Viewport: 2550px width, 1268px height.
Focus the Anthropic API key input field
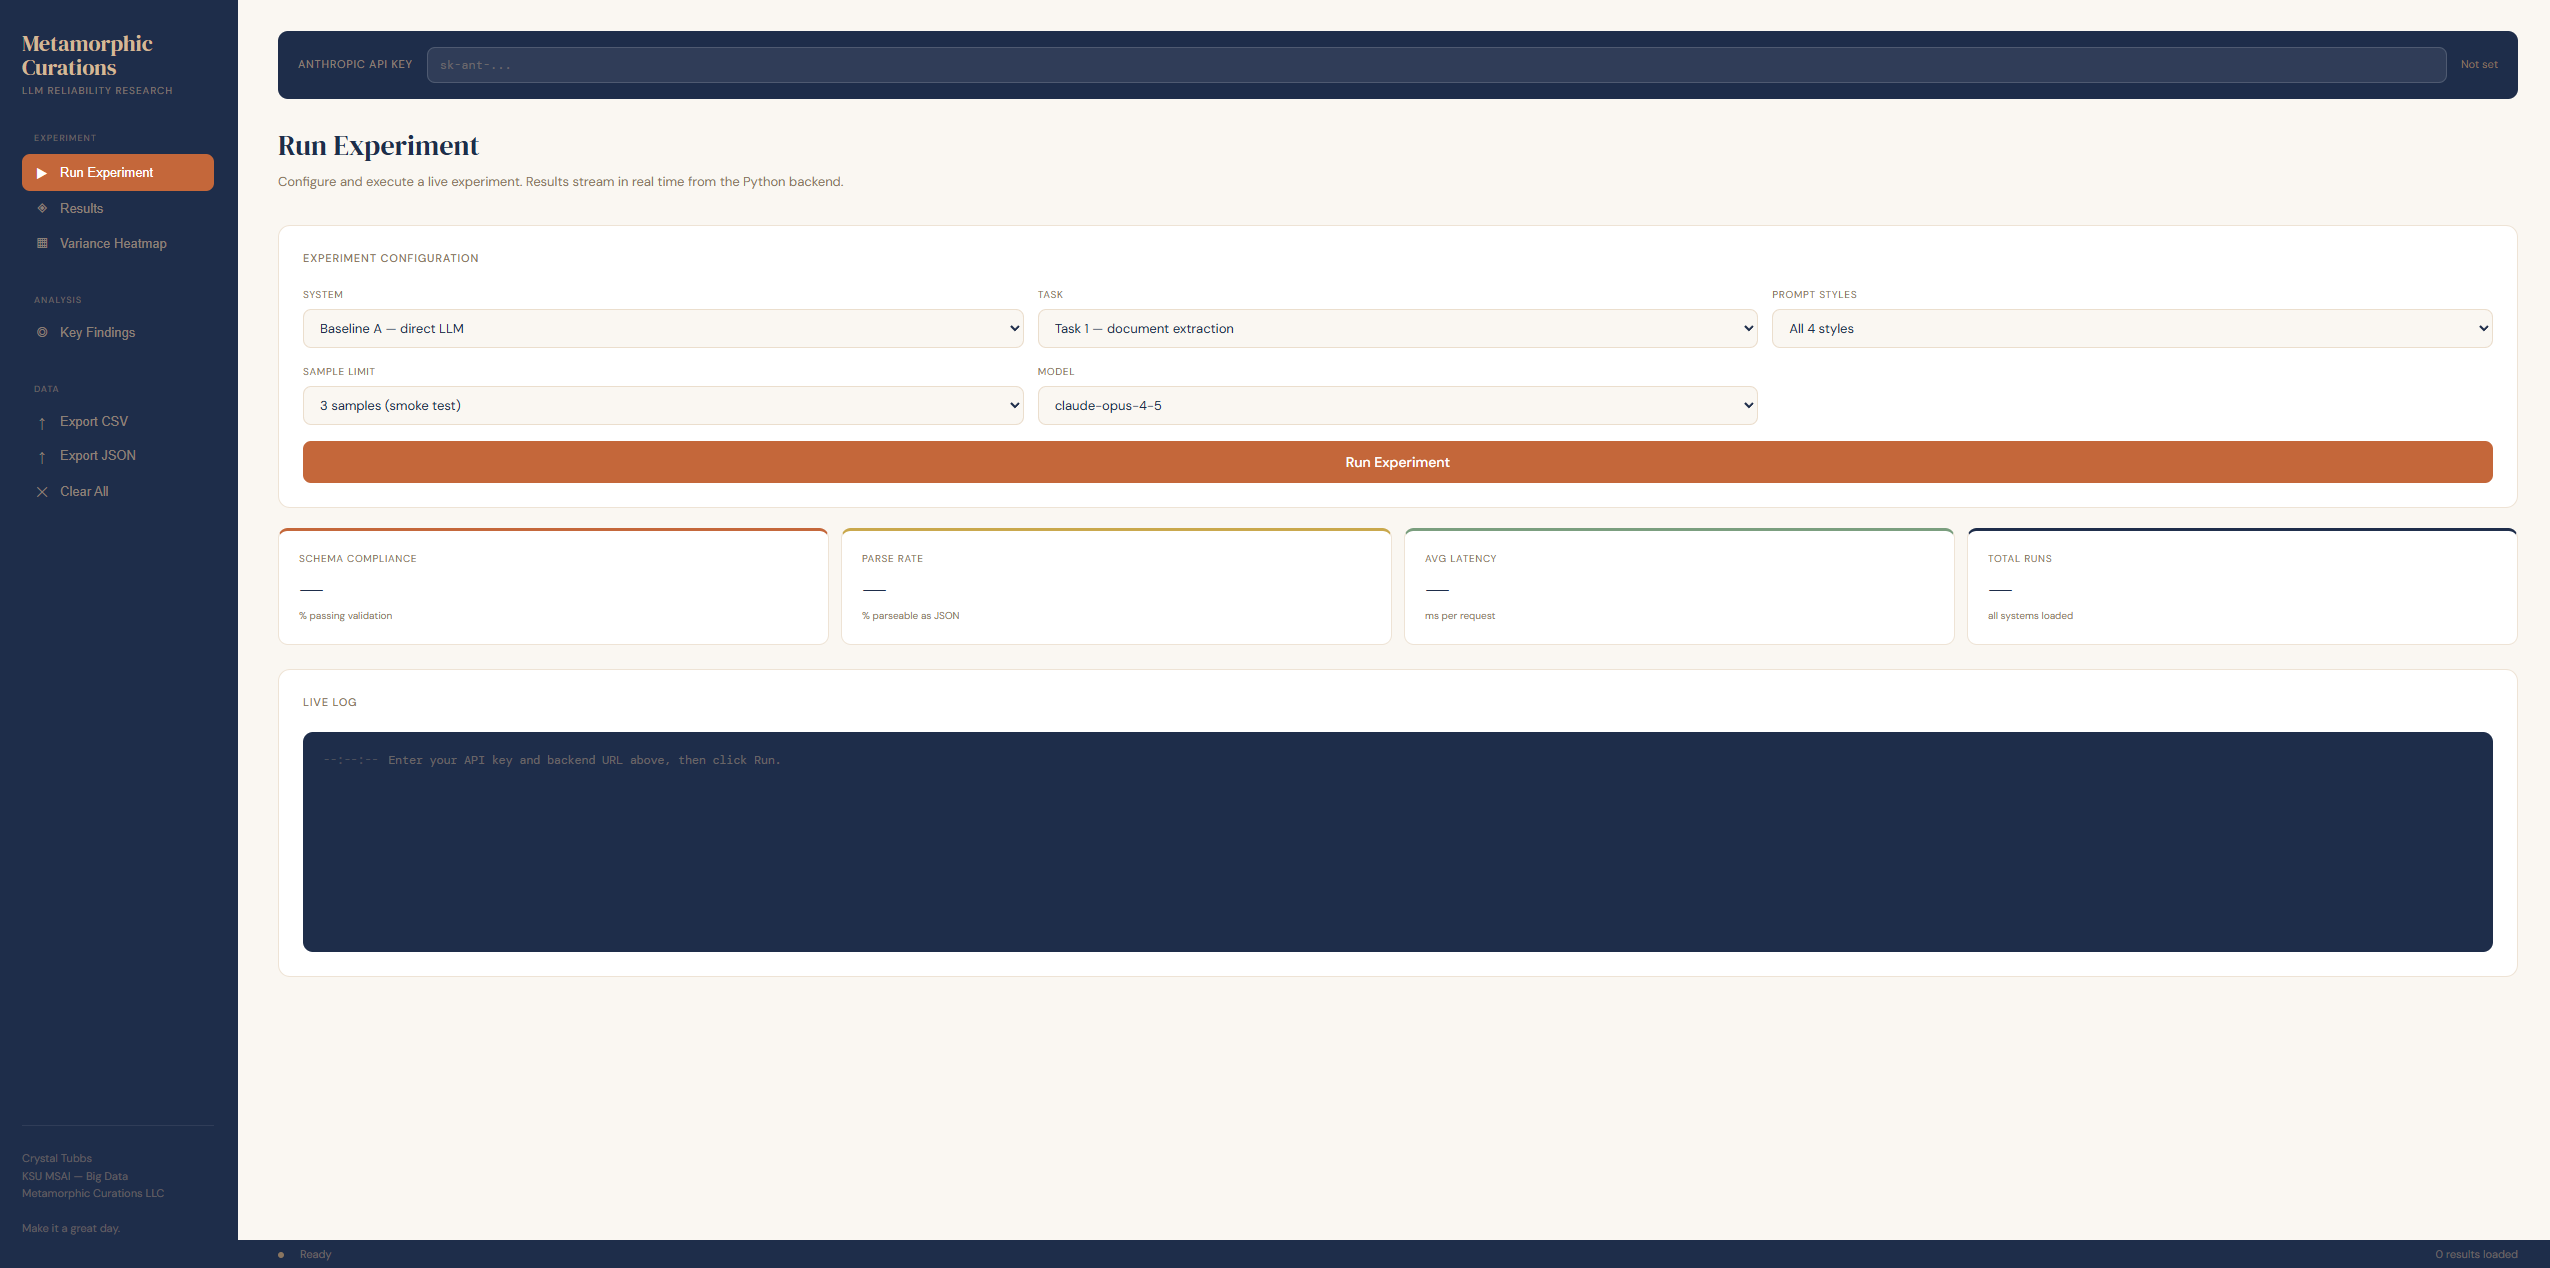tap(1436, 65)
